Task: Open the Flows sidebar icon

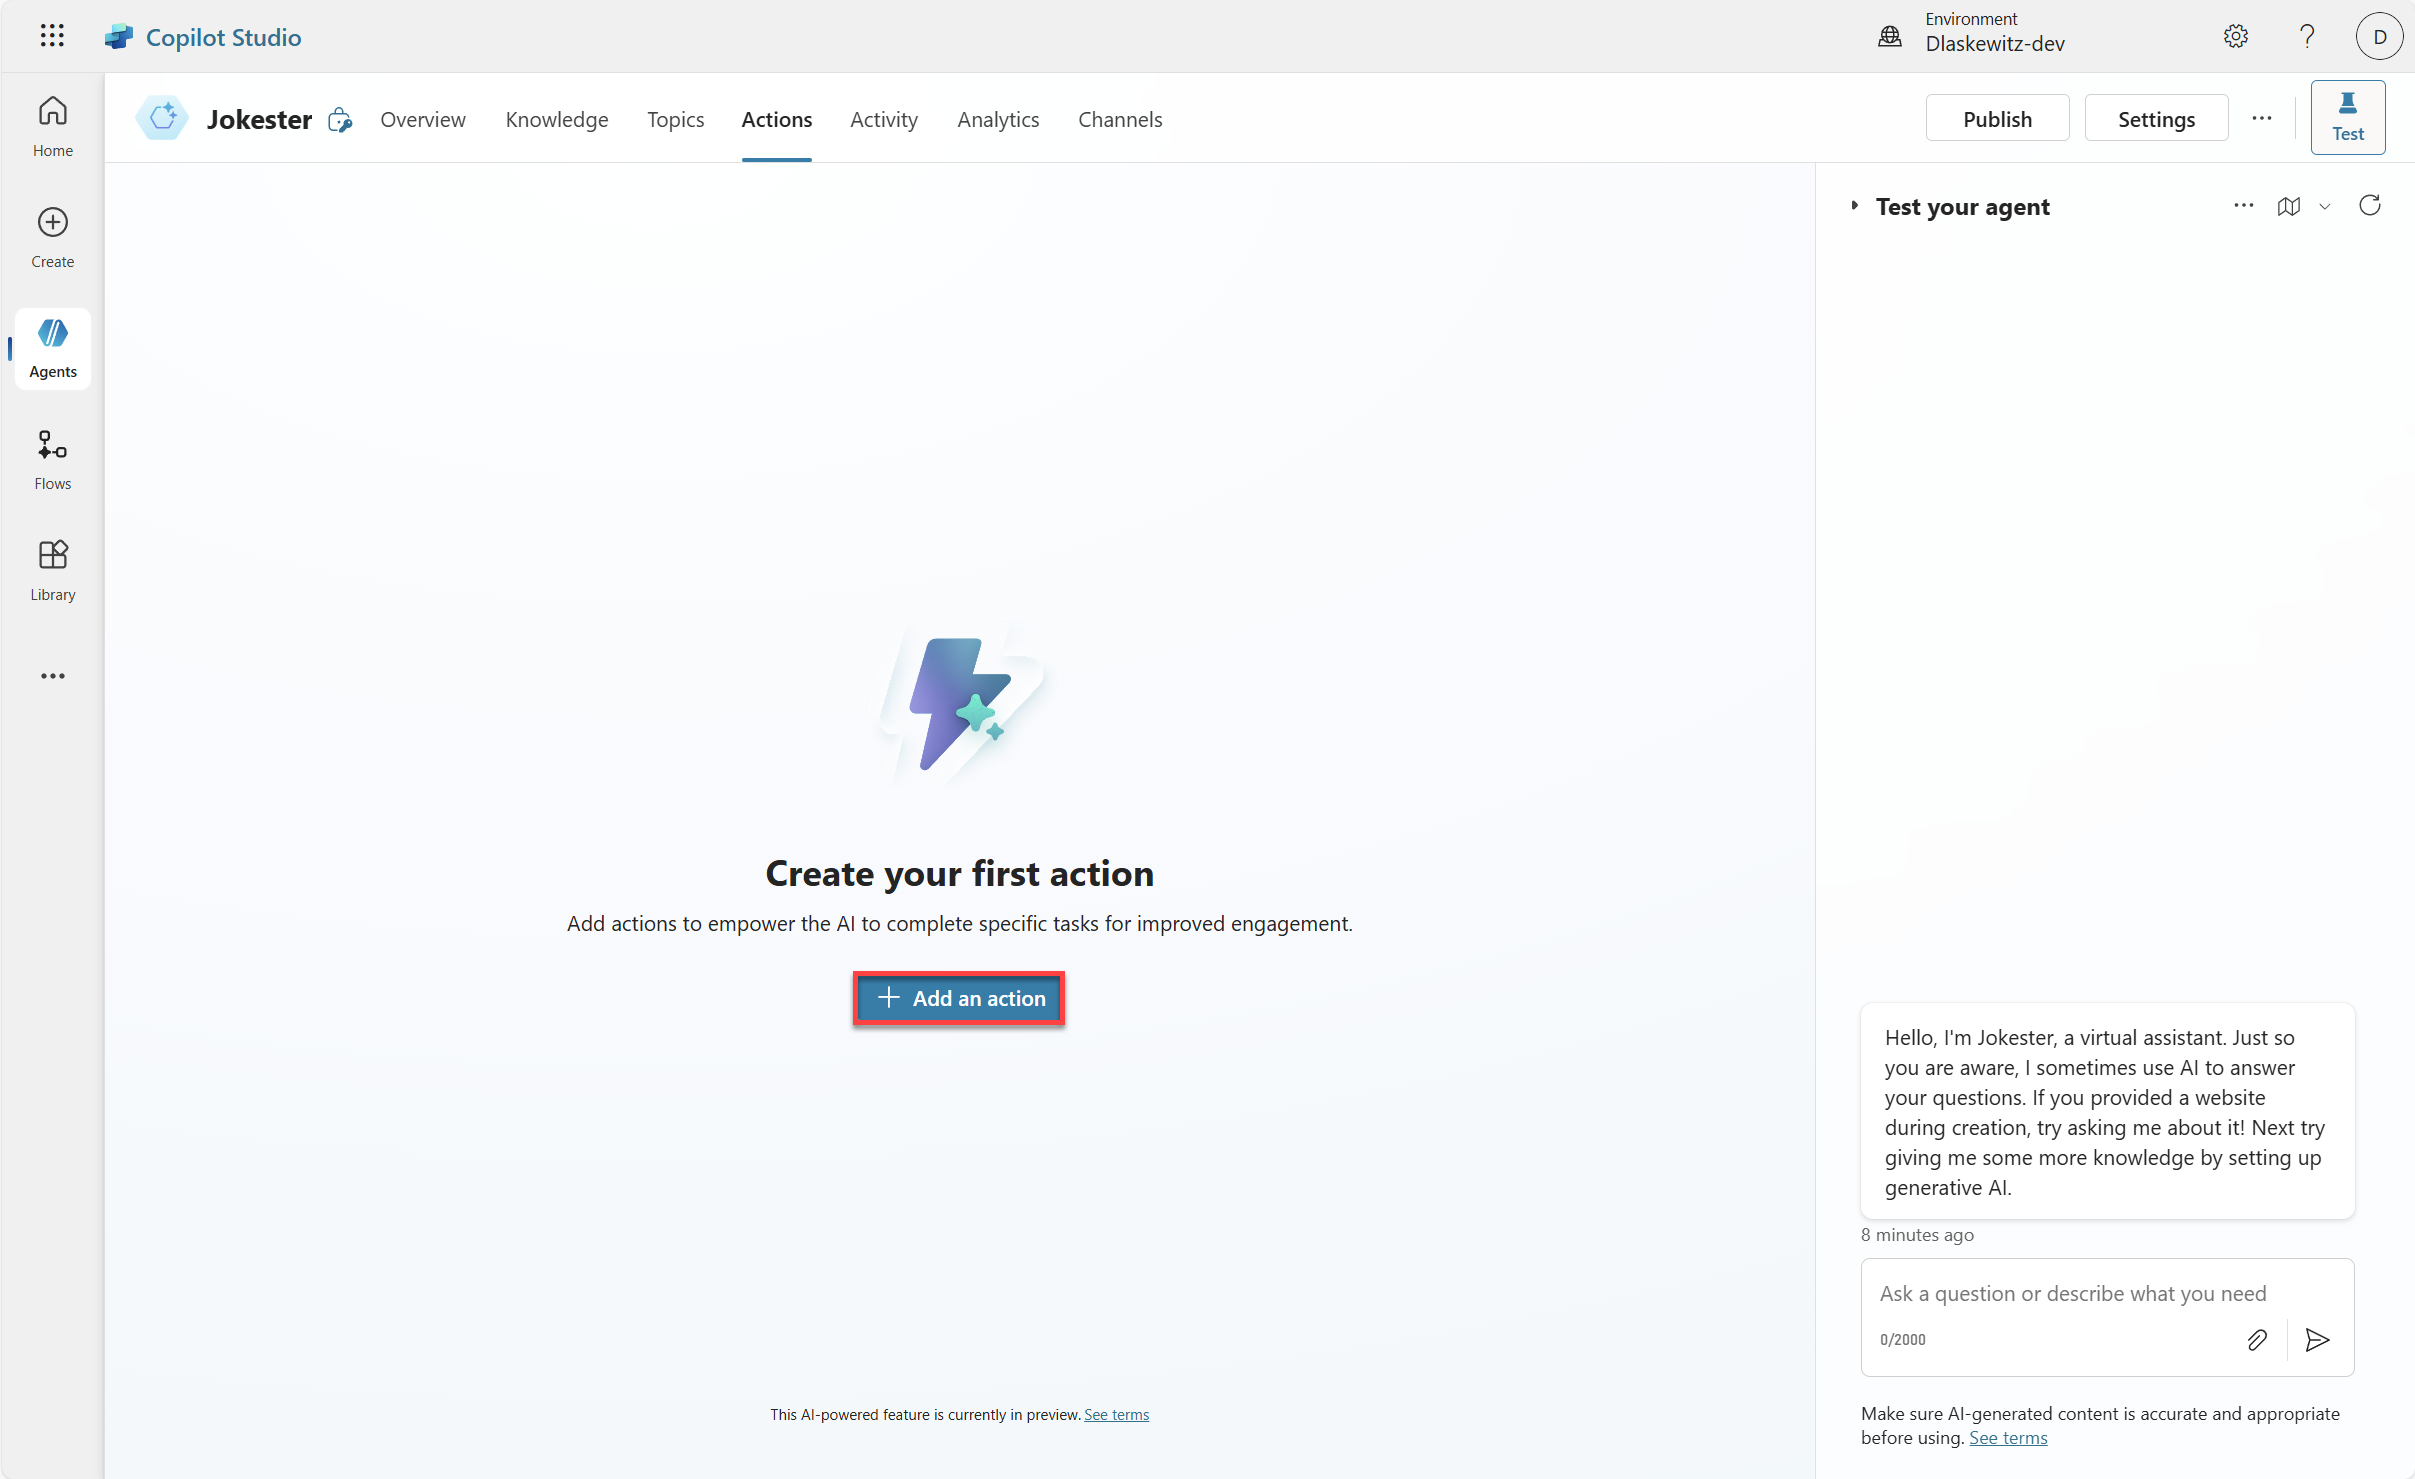Action: [52, 458]
